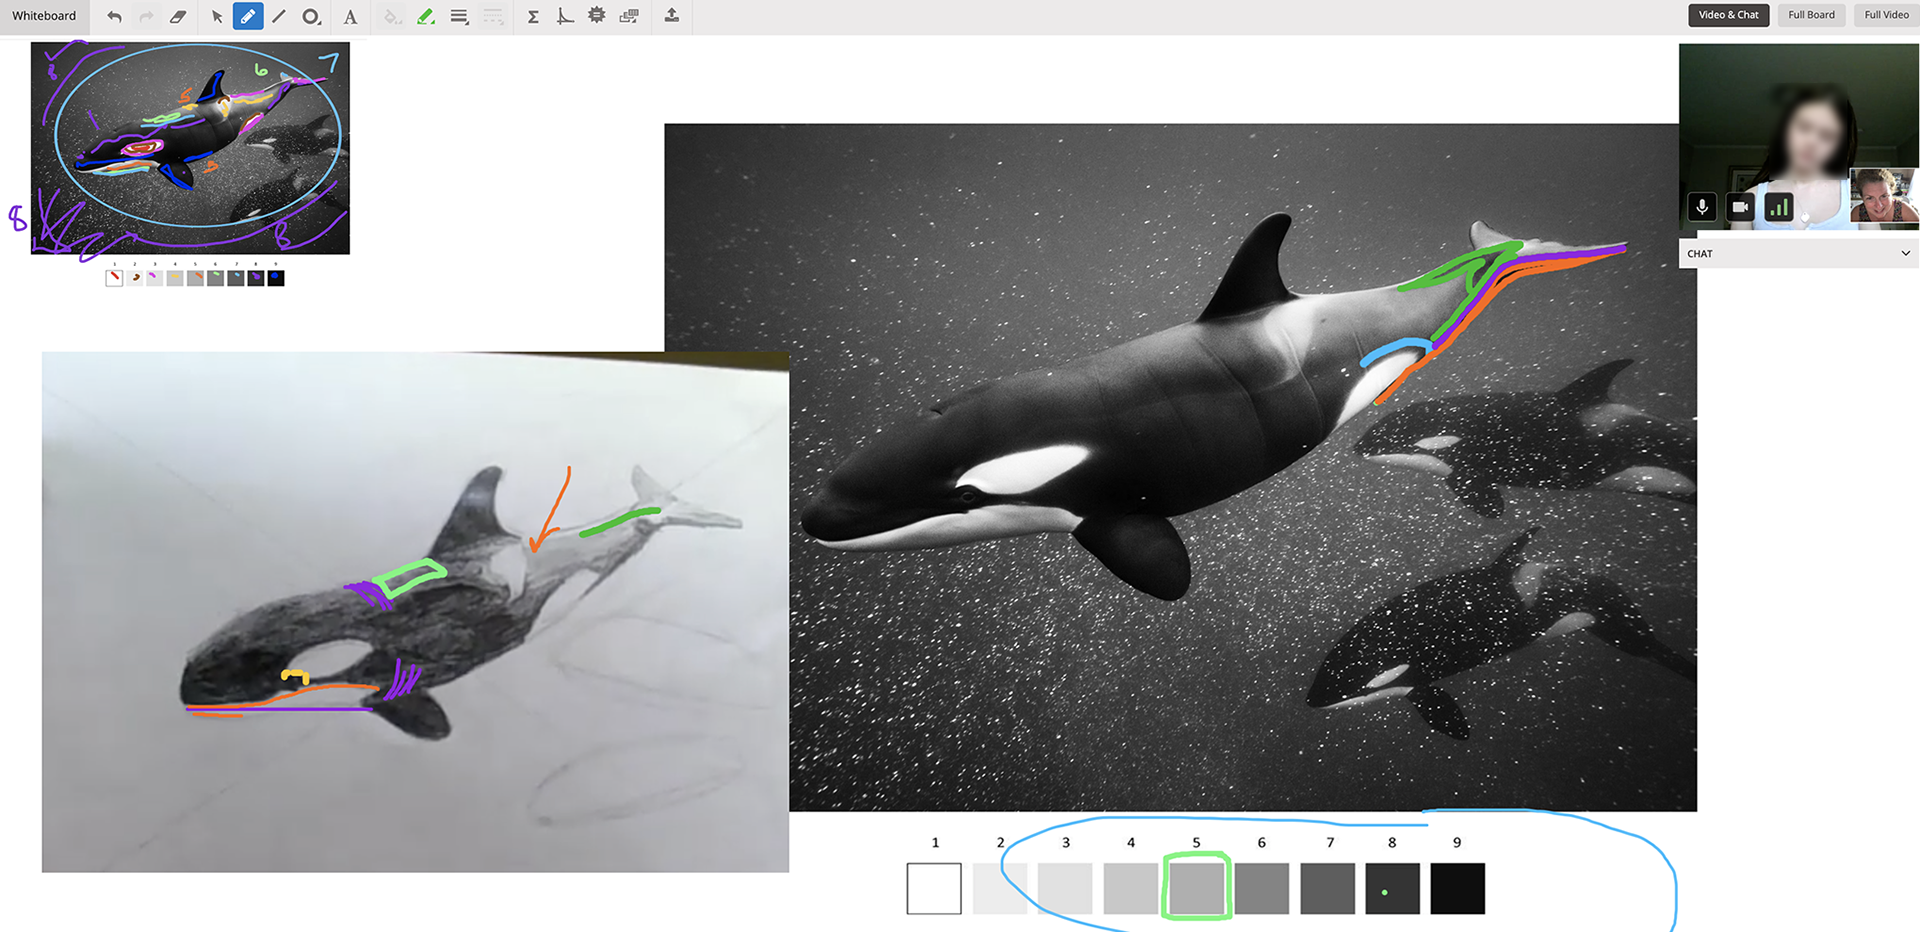This screenshot has height=932, width=1920.
Task: Open the gear settings tool
Action: (597, 15)
